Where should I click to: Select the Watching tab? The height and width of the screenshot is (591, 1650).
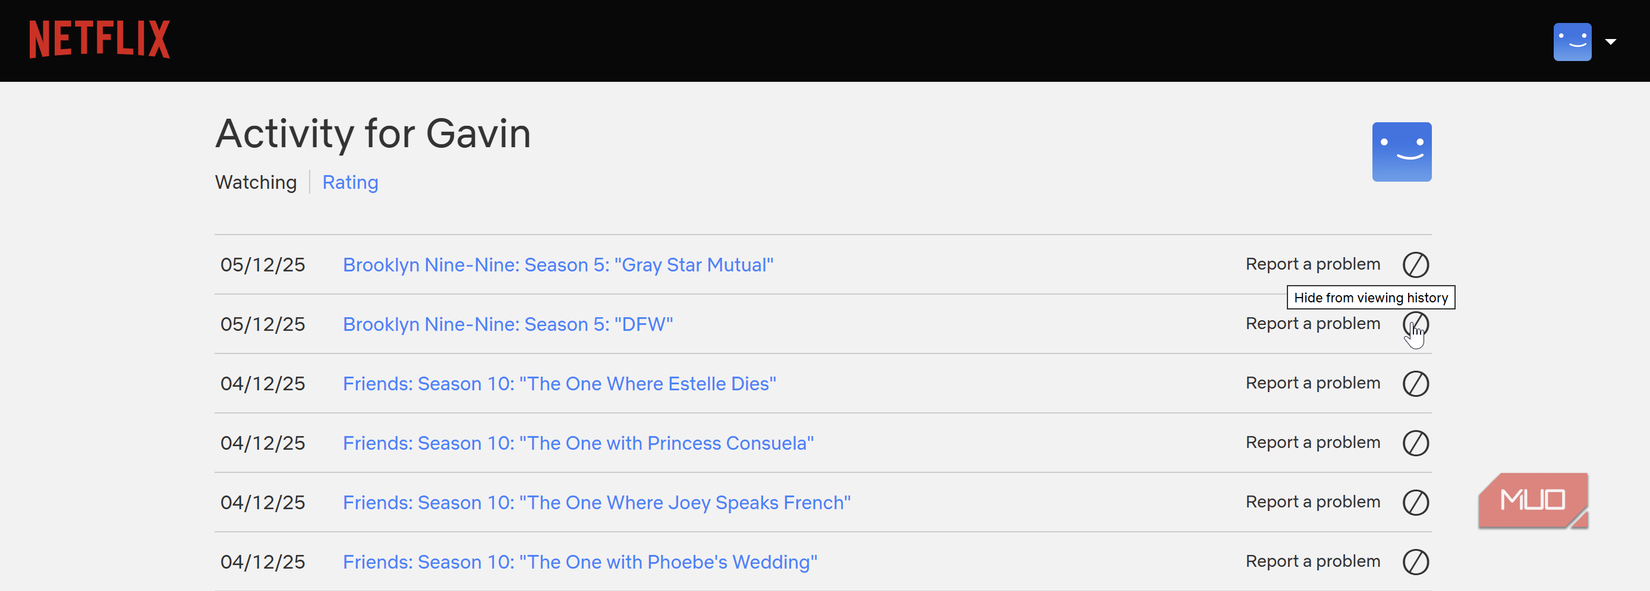coord(255,182)
